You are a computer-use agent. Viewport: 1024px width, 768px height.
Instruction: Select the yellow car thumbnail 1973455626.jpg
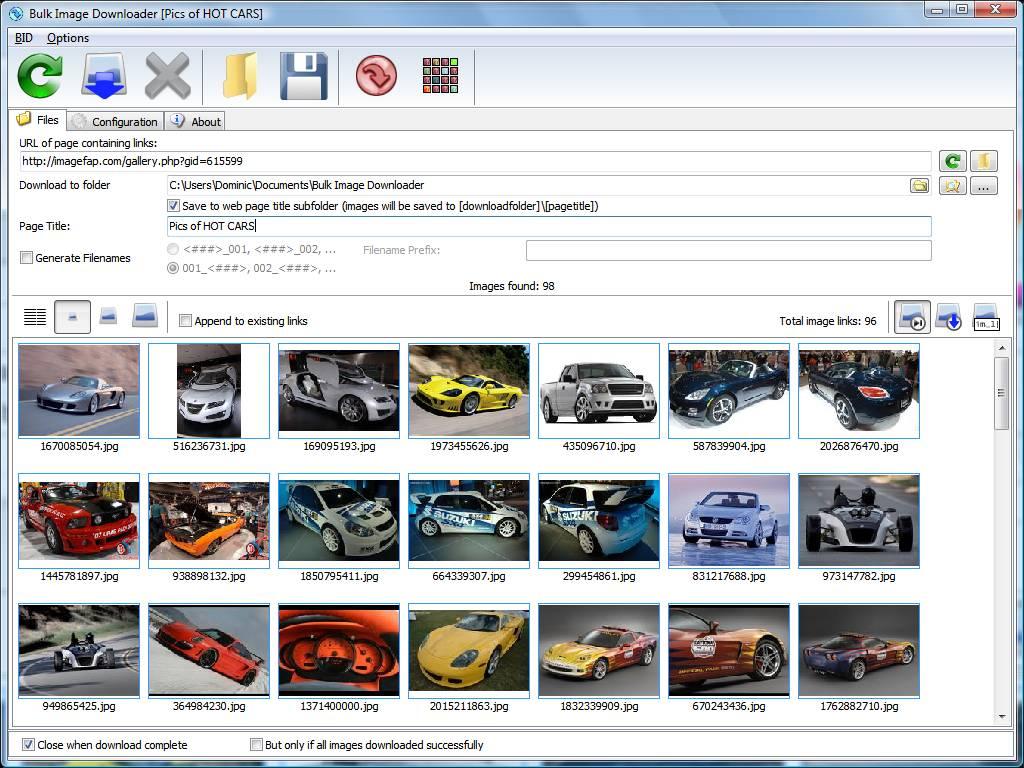(468, 391)
